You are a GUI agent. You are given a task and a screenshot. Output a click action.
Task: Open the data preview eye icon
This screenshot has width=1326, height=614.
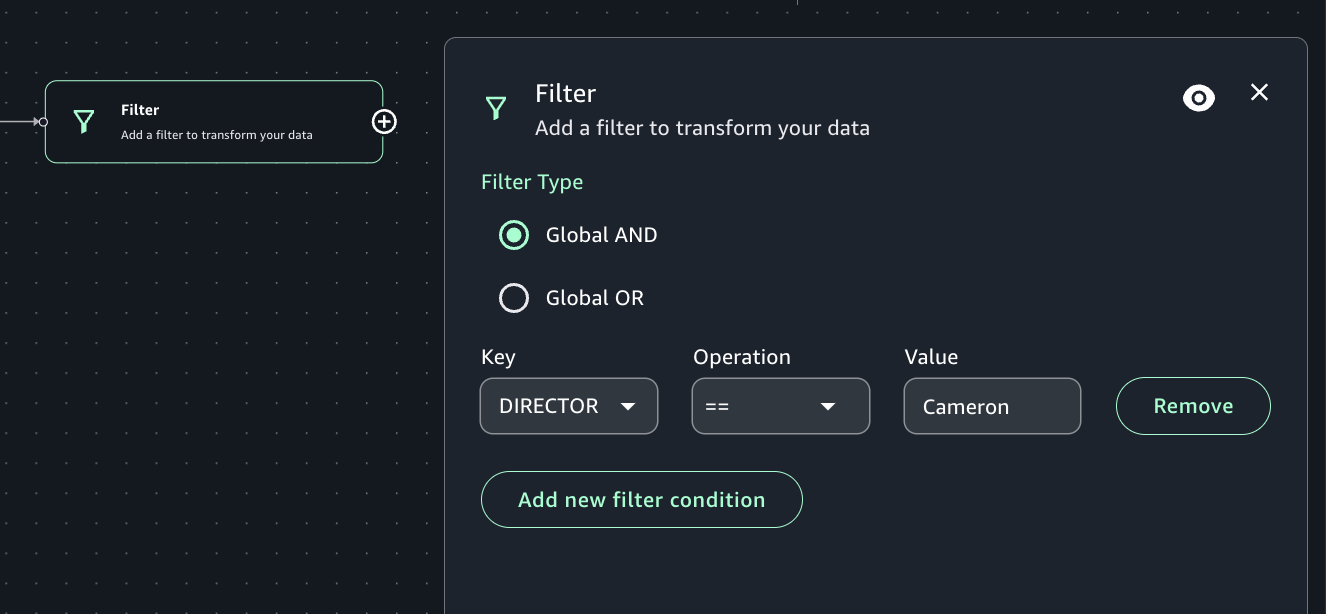click(x=1198, y=98)
